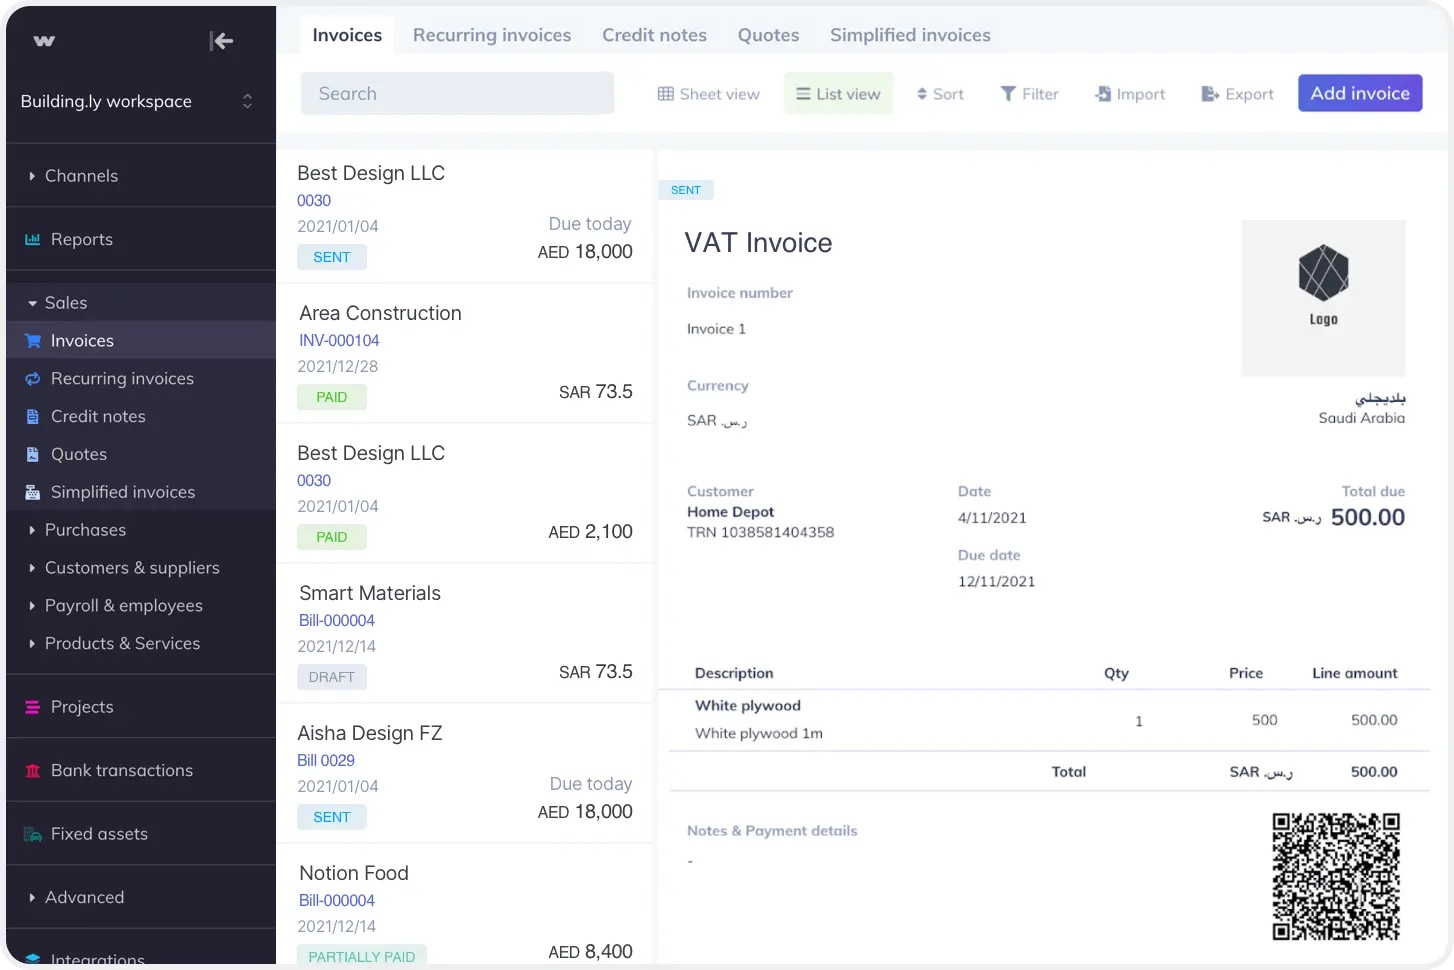The image size is (1454, 970).
Task: Select the Recurring invoices sidebar entry
Action: pyautogui.click(x=121, y=378)
